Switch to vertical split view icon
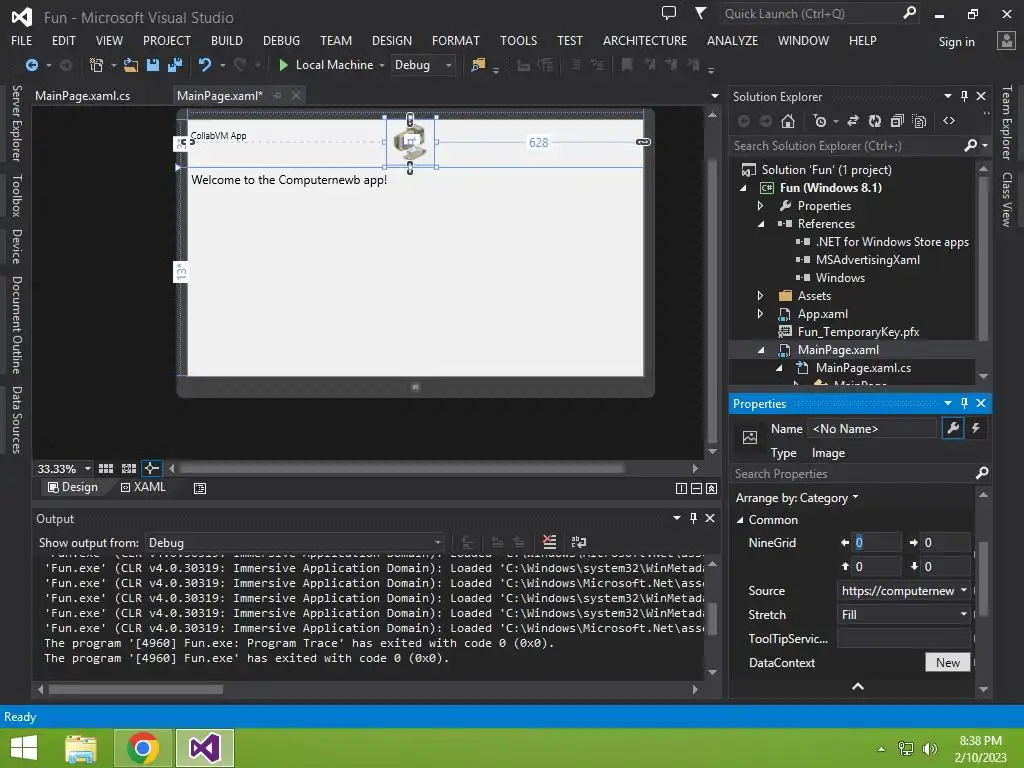 pos(681,488)
